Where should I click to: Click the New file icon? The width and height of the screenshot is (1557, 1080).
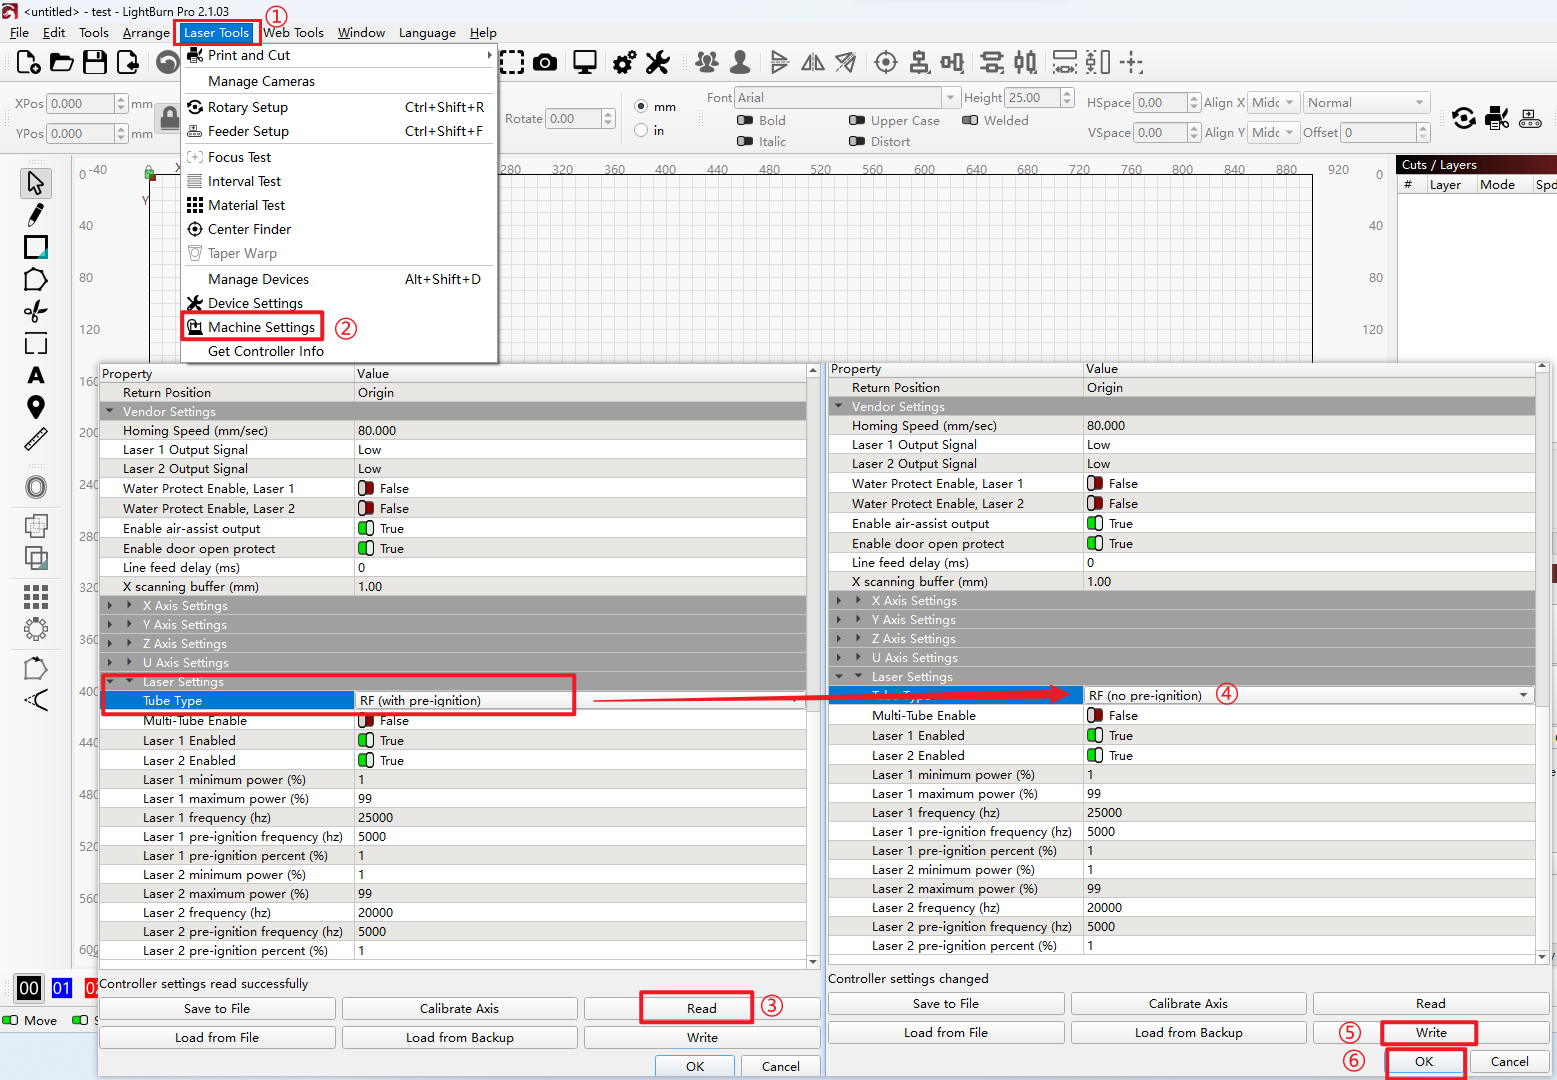[29, 63]
